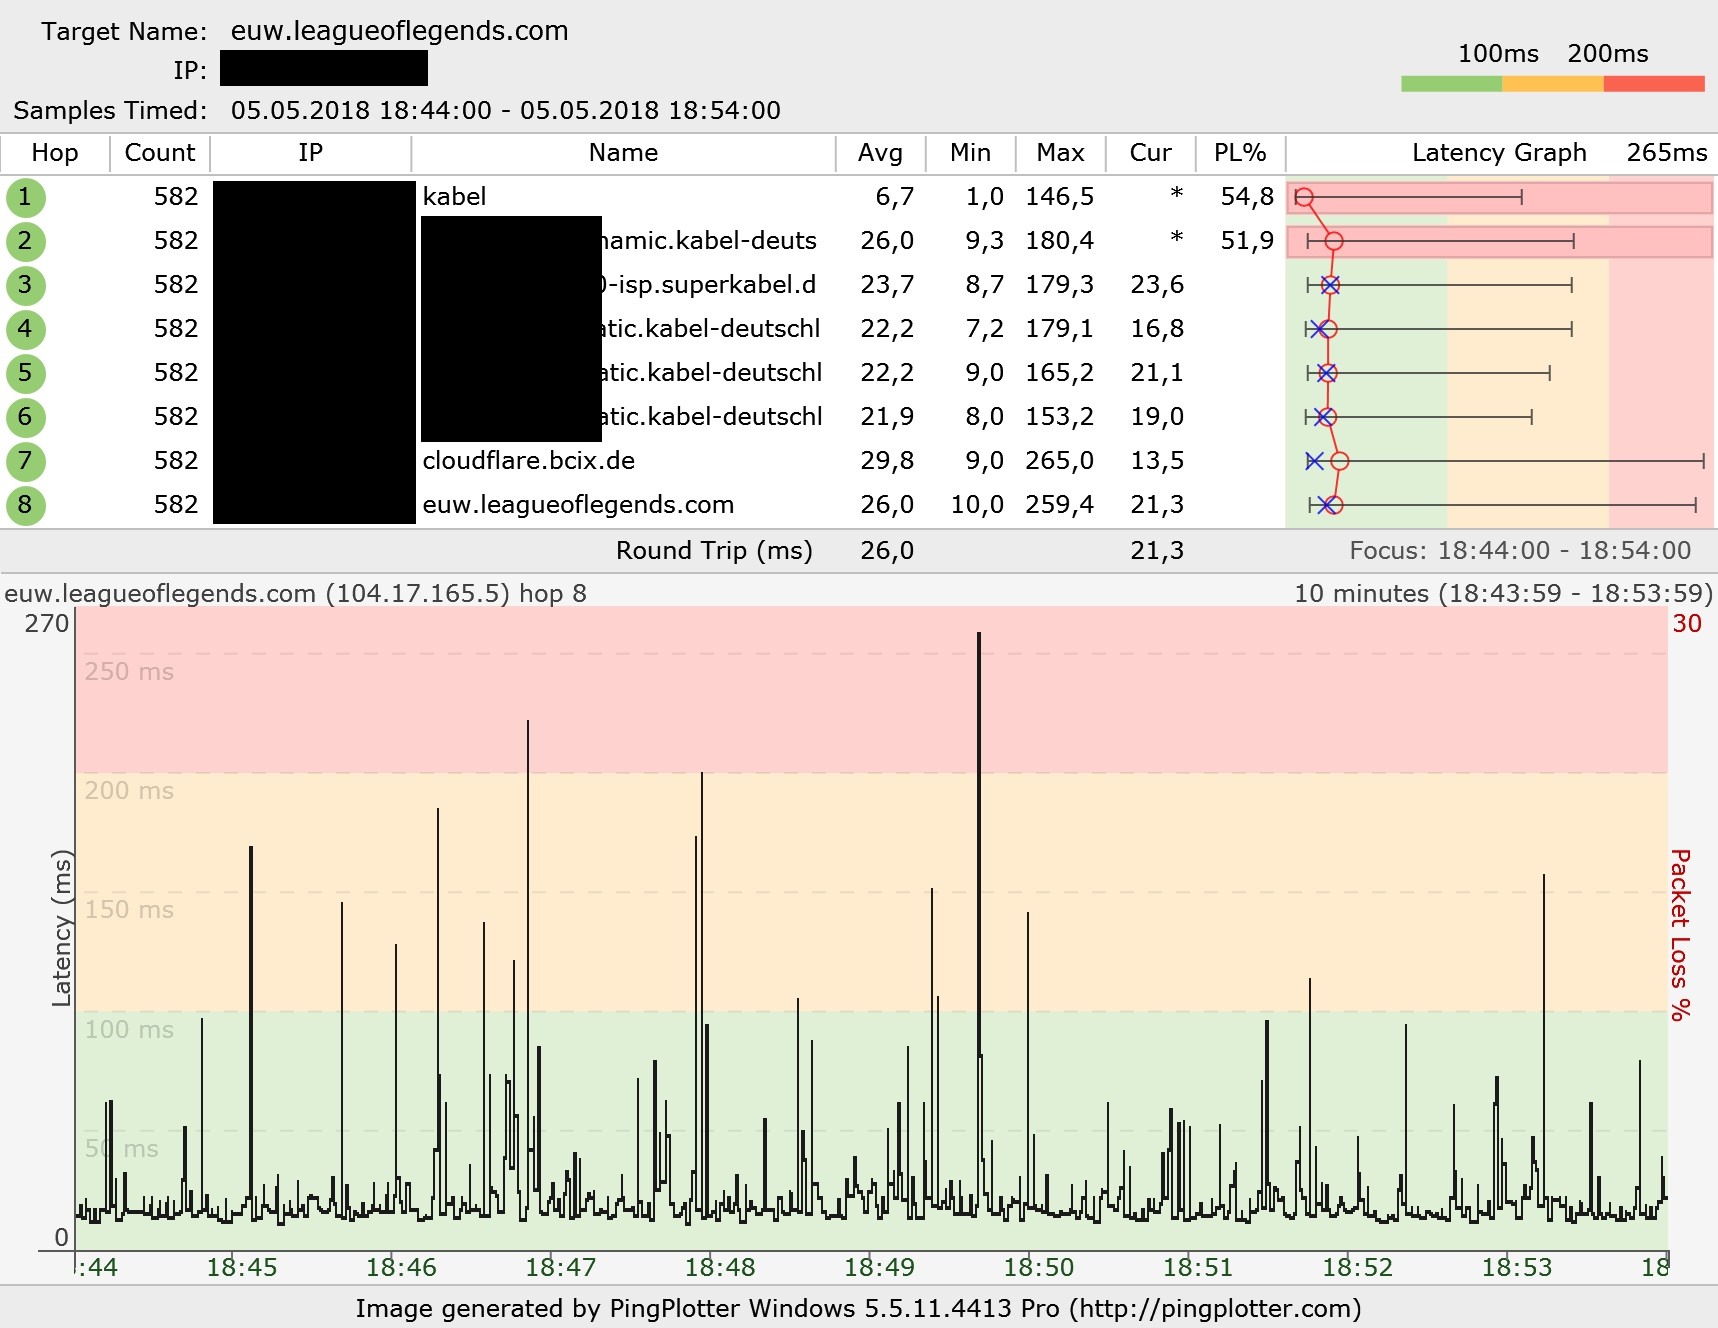1718x1328 pixels.
Task: Click hop 7 average 29,8
Action: (x=887, y=461)
